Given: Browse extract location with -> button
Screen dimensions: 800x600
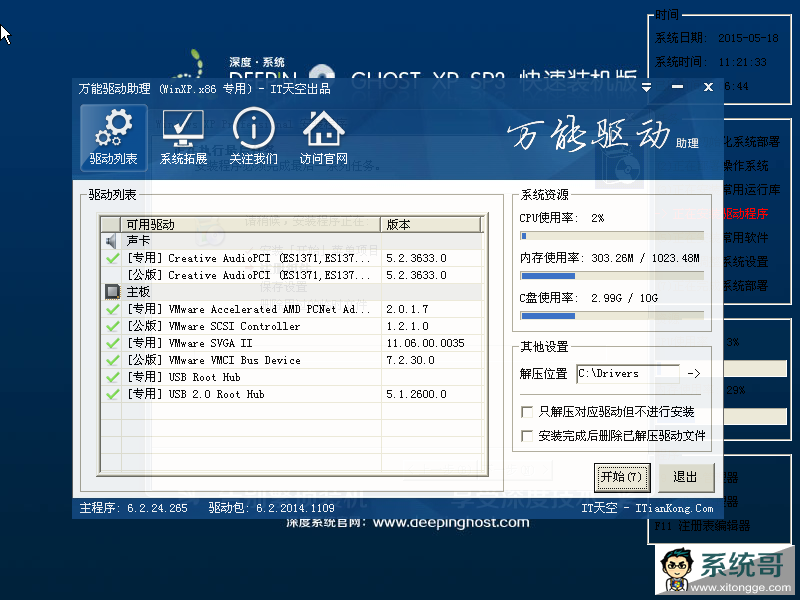Looking at the screenshot, I should (694, 373).
